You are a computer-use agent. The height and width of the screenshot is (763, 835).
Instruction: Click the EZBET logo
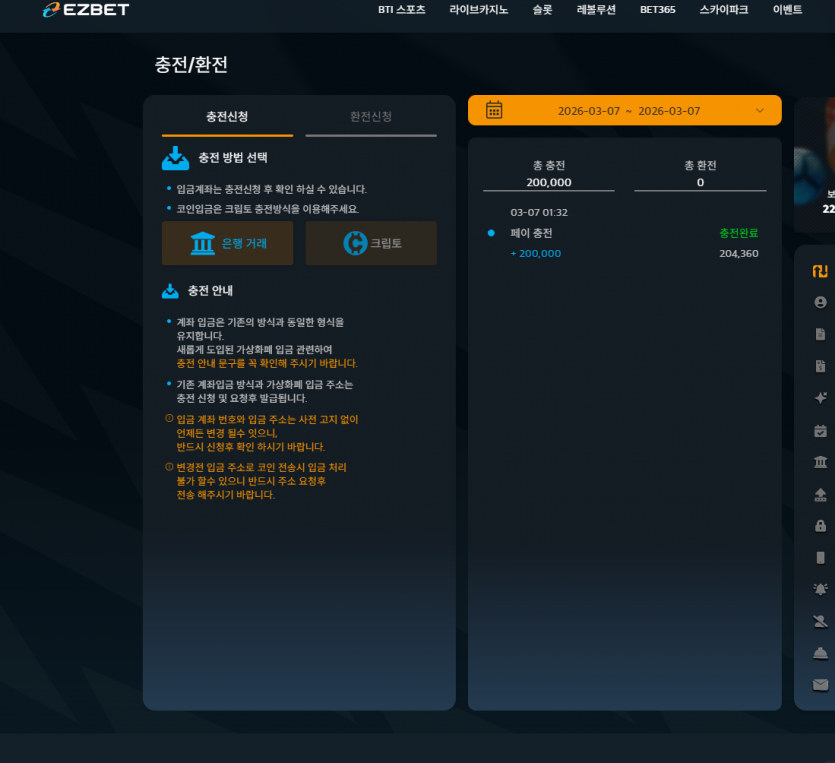tap(86, 10)
